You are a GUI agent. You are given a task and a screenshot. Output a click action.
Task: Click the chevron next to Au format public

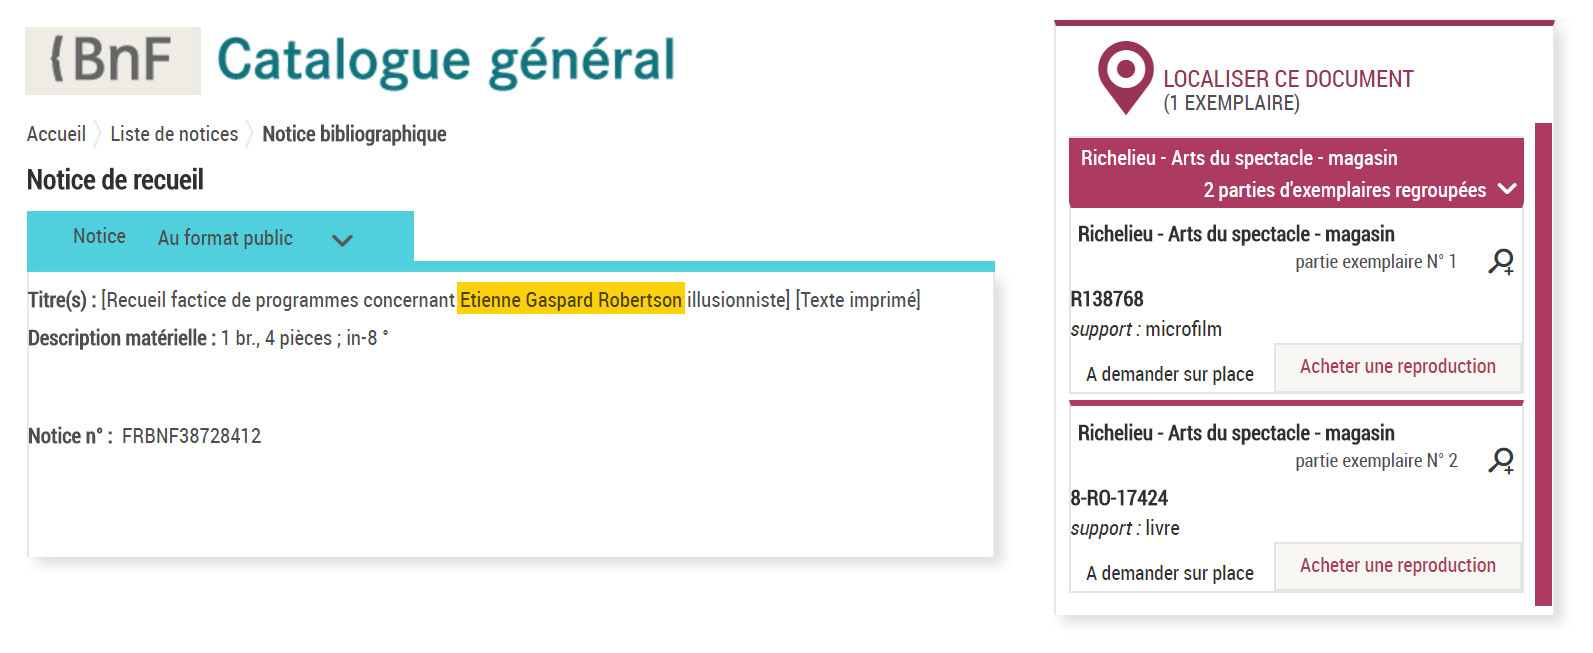click(342, 240)
